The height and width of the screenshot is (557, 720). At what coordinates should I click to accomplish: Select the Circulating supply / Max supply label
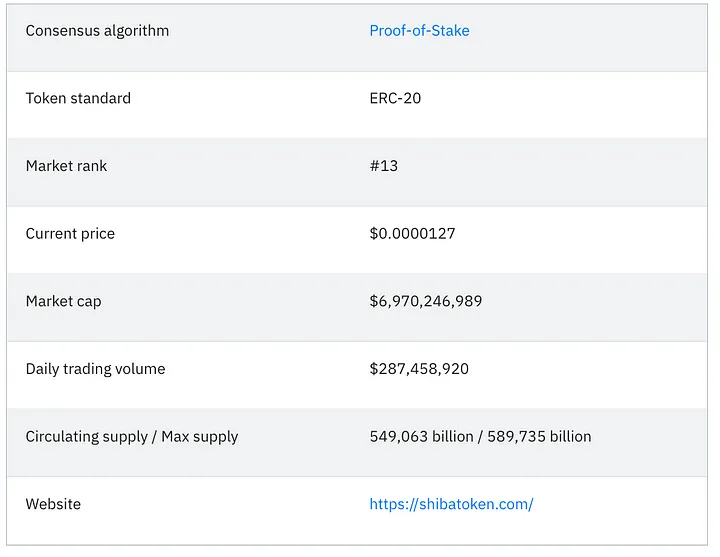coord(132,437)
